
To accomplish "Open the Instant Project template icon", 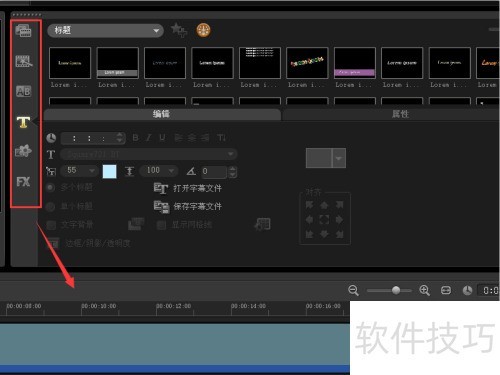I will [24, 61].
